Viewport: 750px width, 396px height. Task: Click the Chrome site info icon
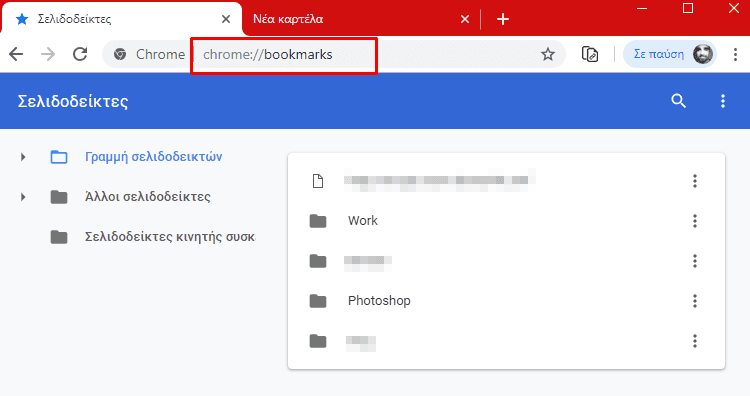click(120, 54)
